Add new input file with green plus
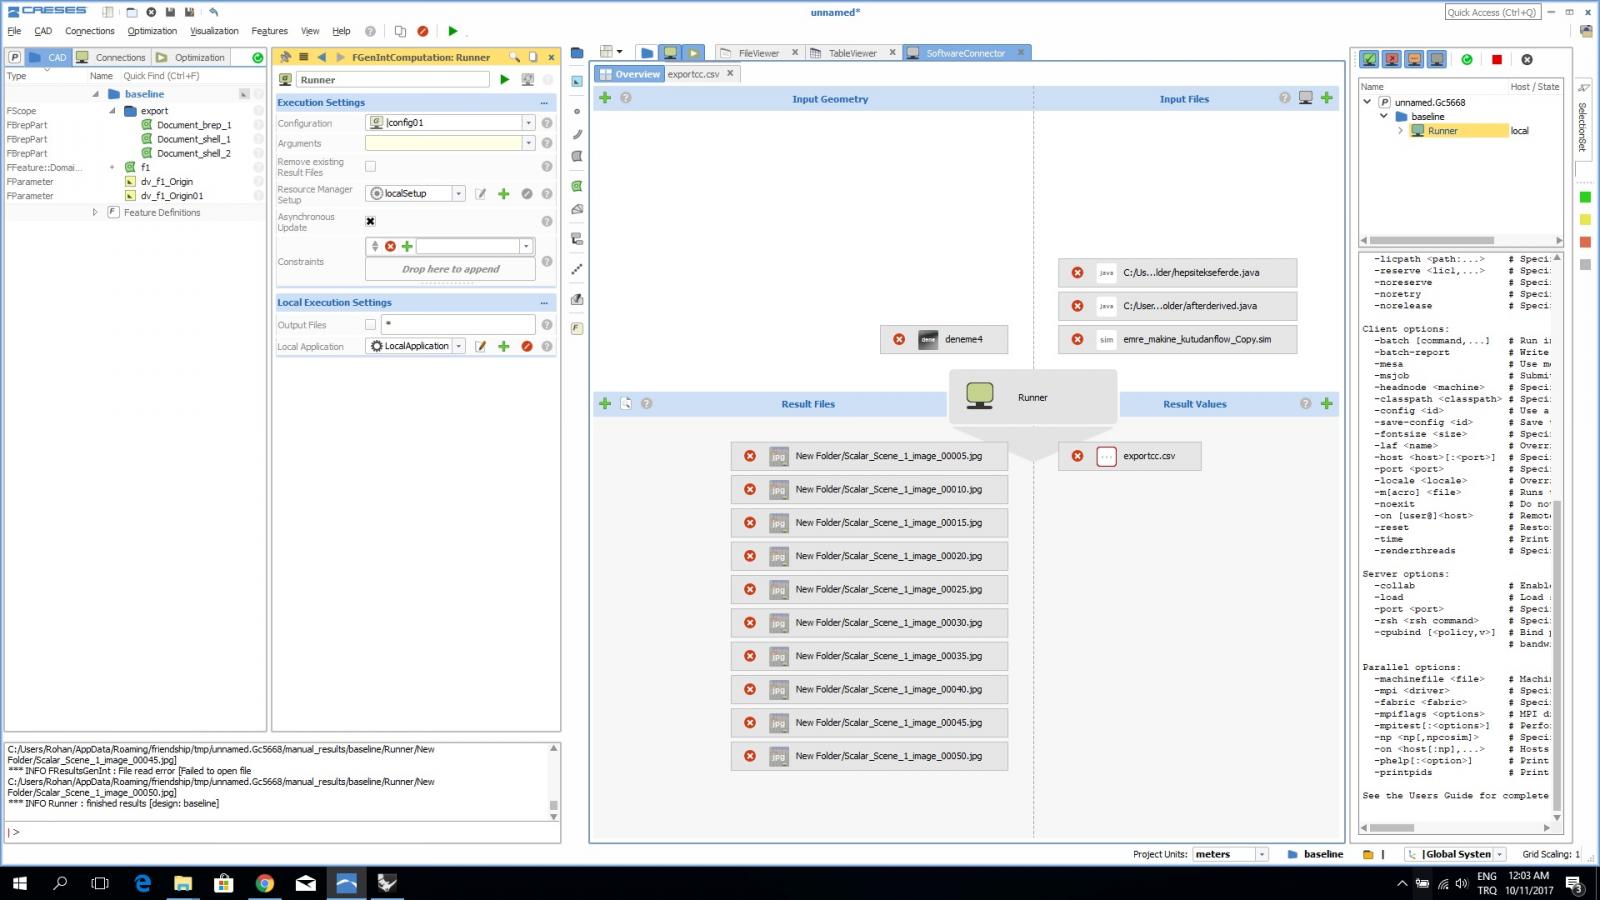The height and width of the screenshot is (900, 1600). [1326, 98]
